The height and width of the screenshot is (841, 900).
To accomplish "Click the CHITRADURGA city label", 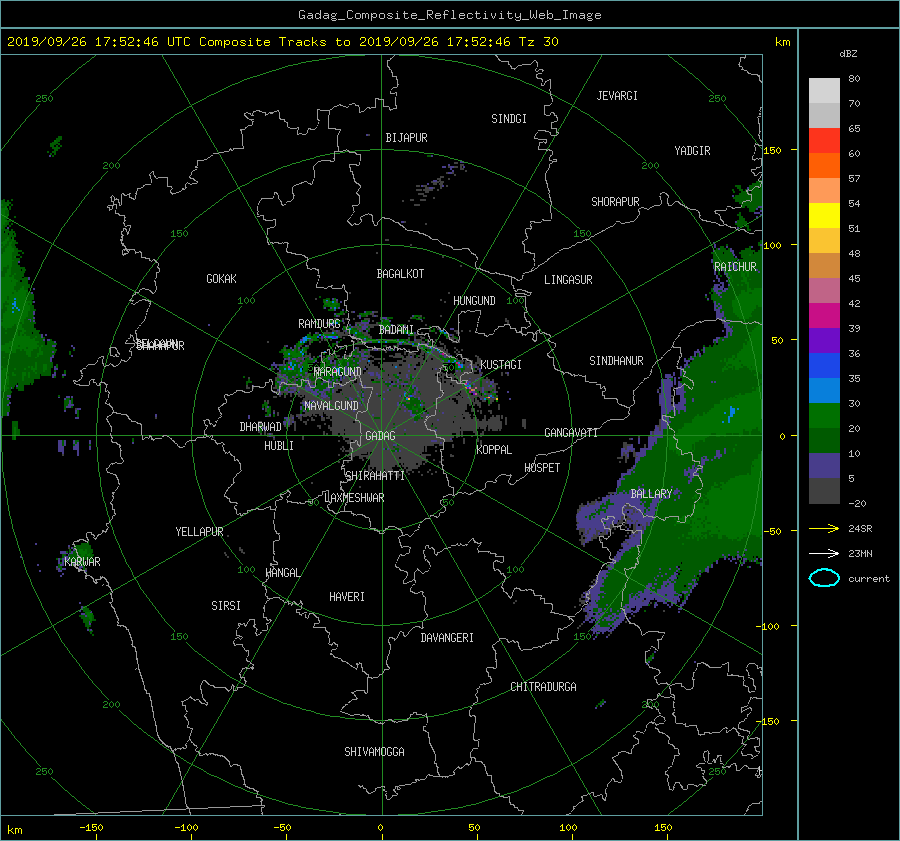I will coord(543,687).
